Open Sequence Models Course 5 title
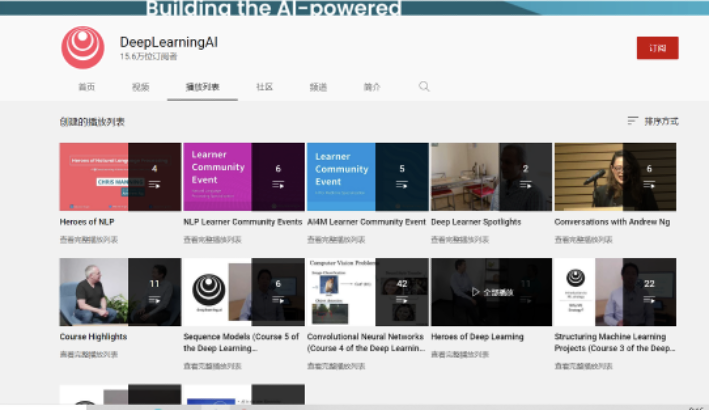 click(241, 342)
